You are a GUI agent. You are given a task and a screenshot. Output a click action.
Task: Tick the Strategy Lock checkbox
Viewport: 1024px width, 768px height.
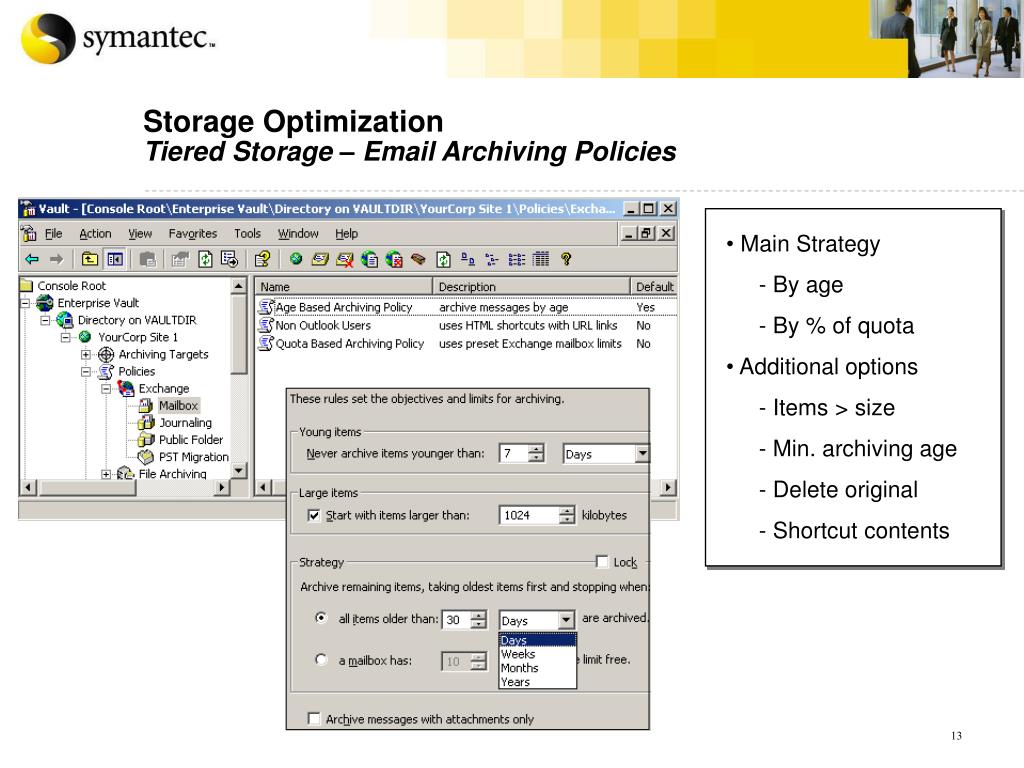(x=601, y=562)
